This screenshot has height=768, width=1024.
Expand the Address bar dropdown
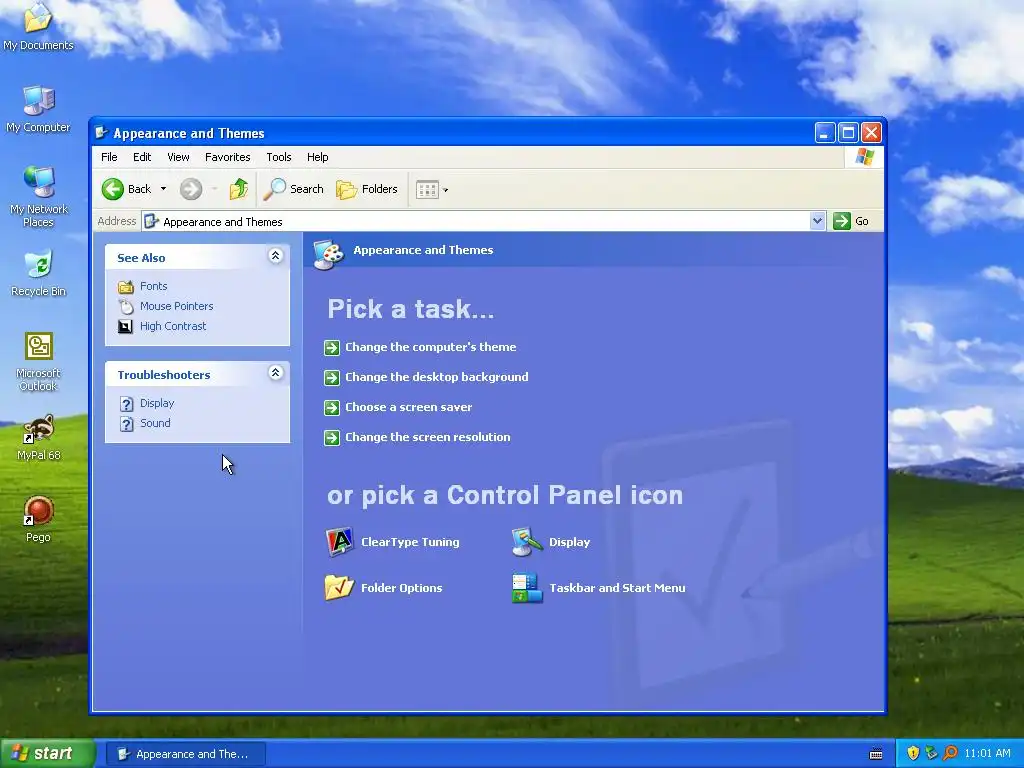(x=817, y=221)
